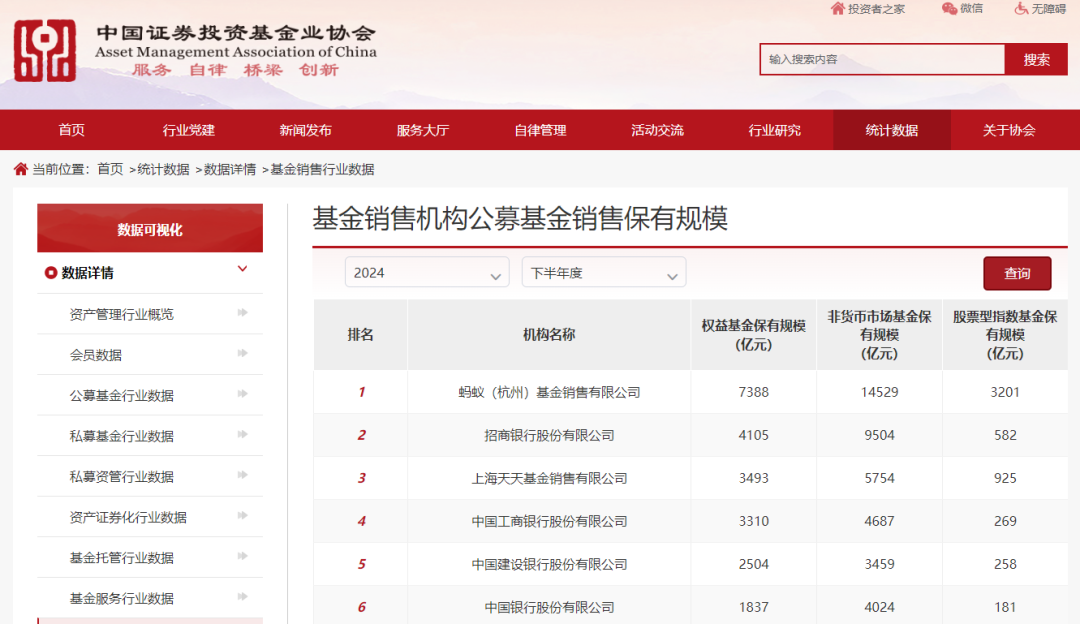Click the red 搜索 search button

[1037, 59]
